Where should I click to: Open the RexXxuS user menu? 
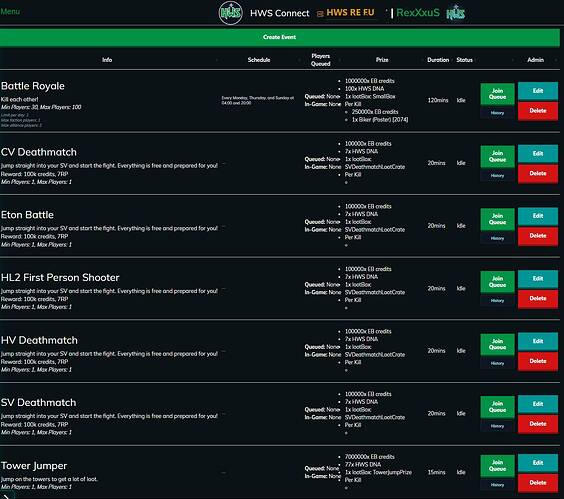pyautogui.click(x=418, y=13)
